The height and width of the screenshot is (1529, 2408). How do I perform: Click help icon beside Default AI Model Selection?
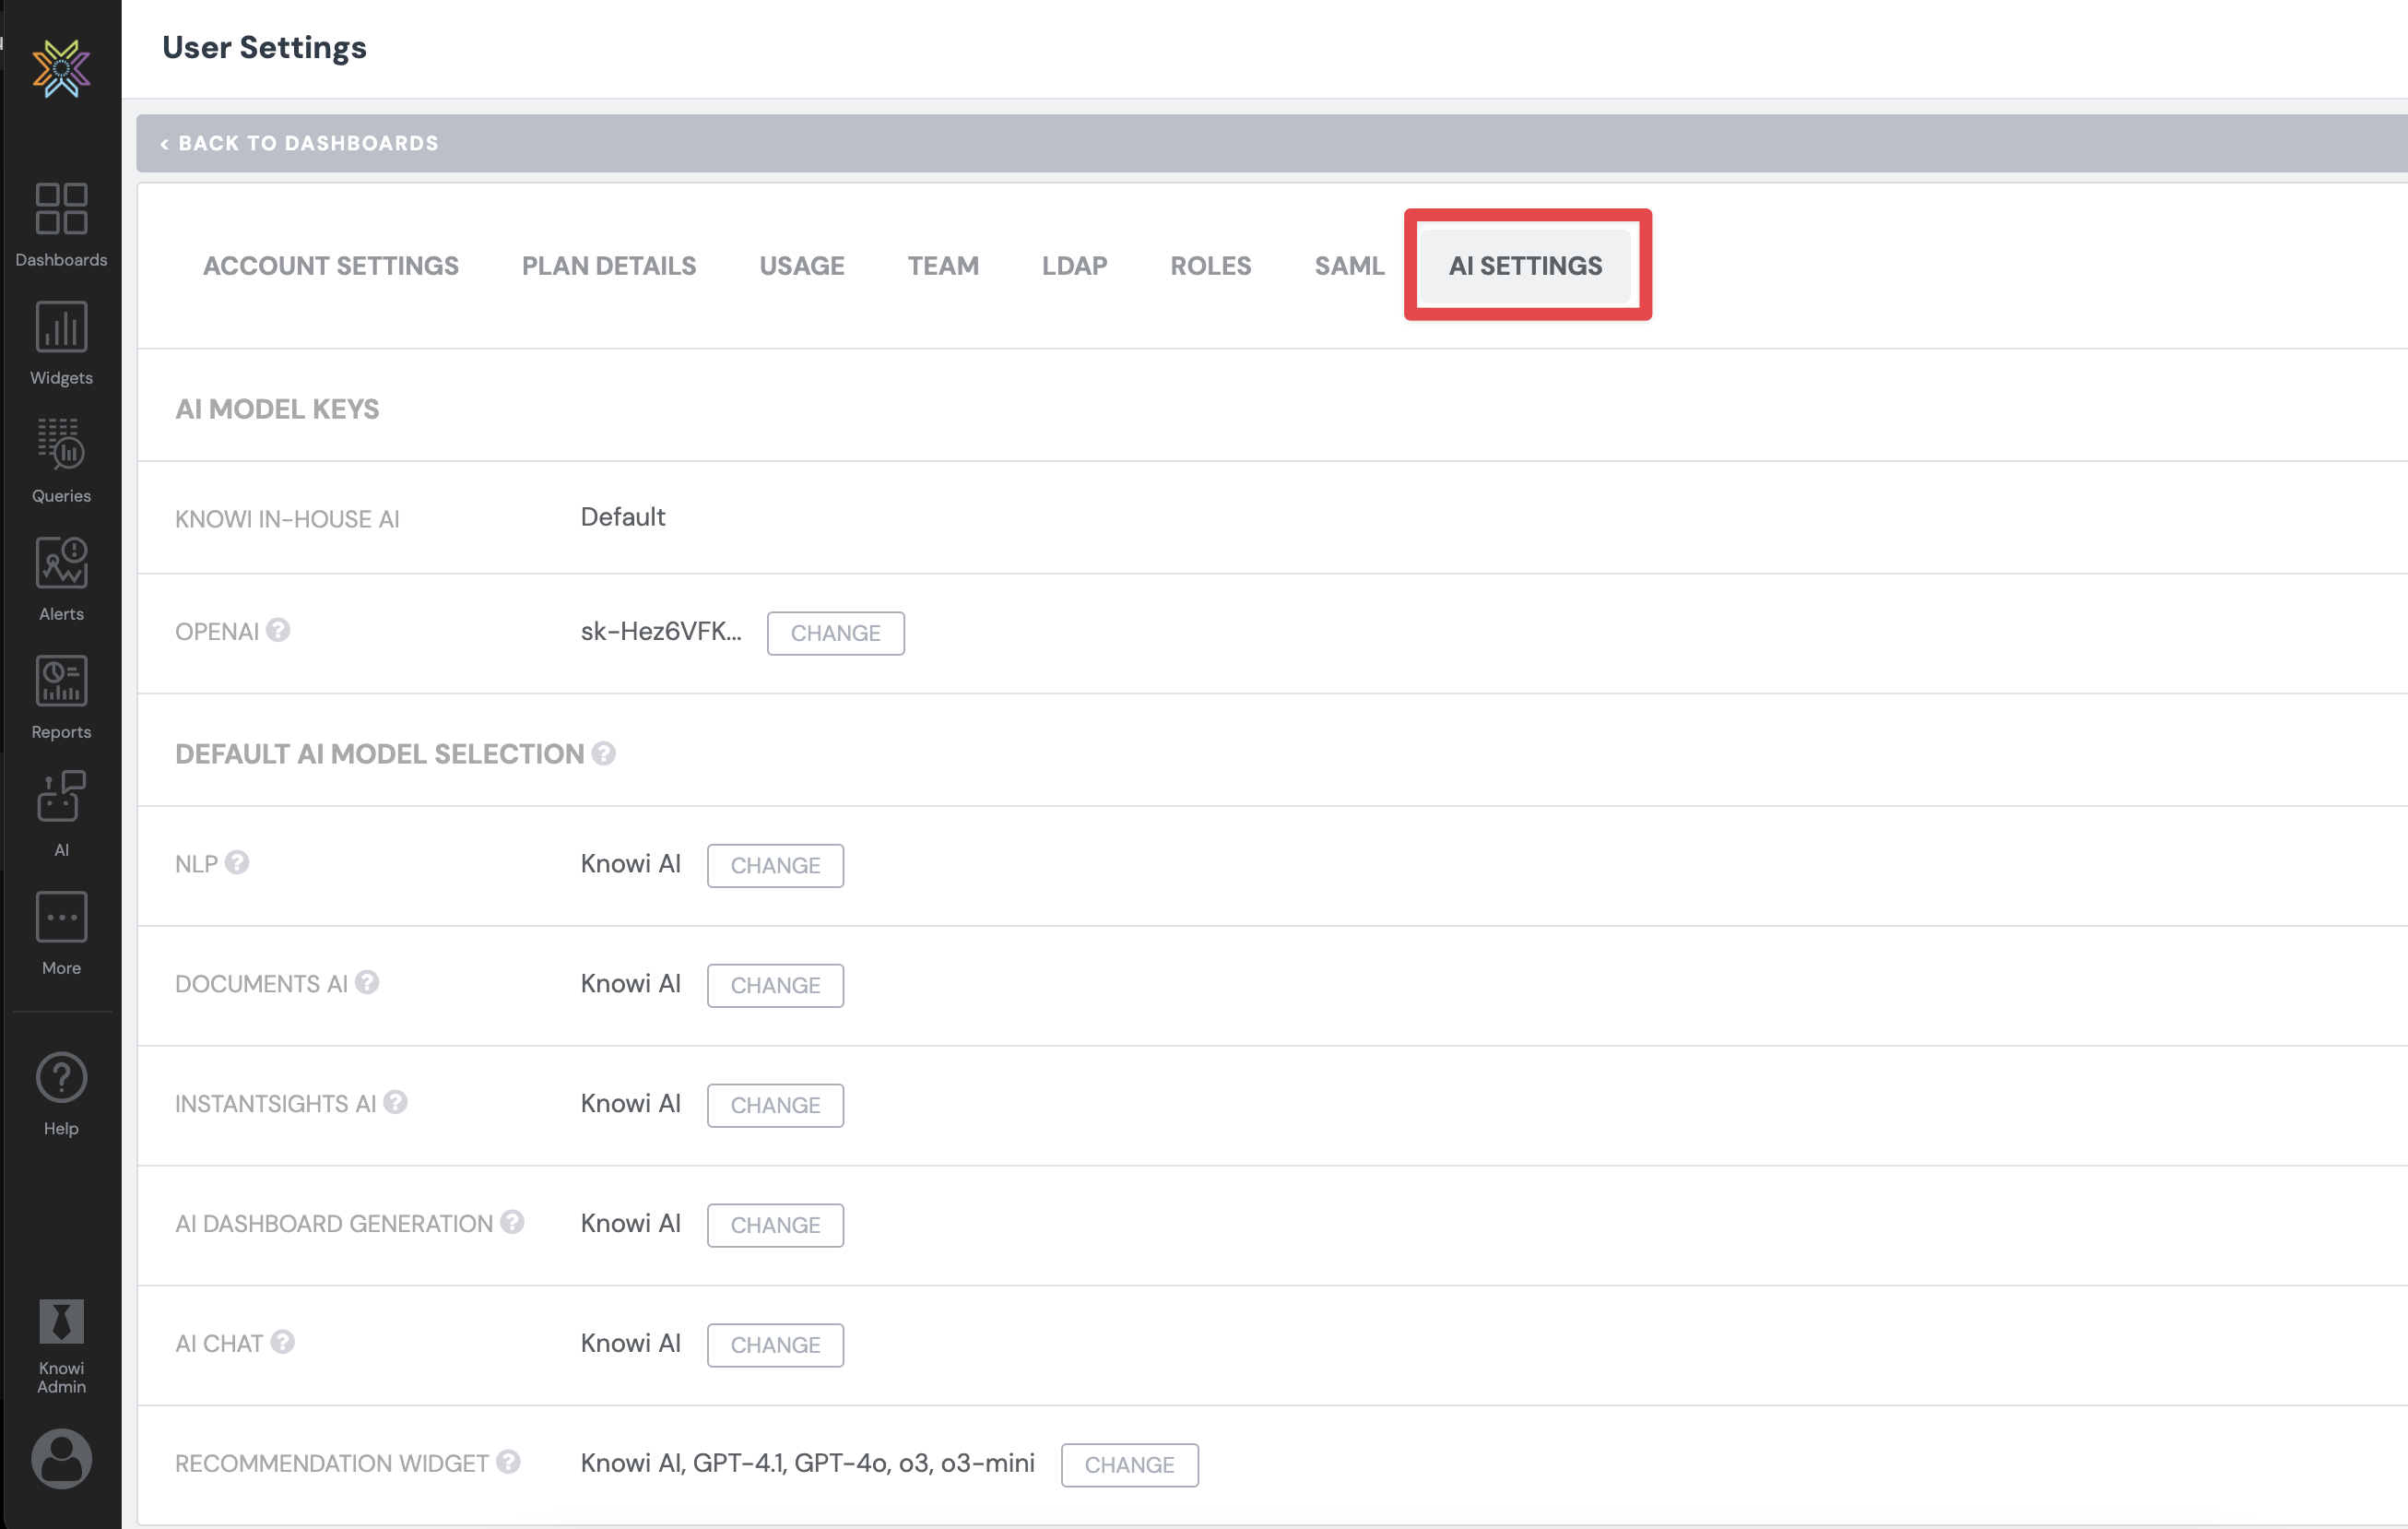click(603, 753)
